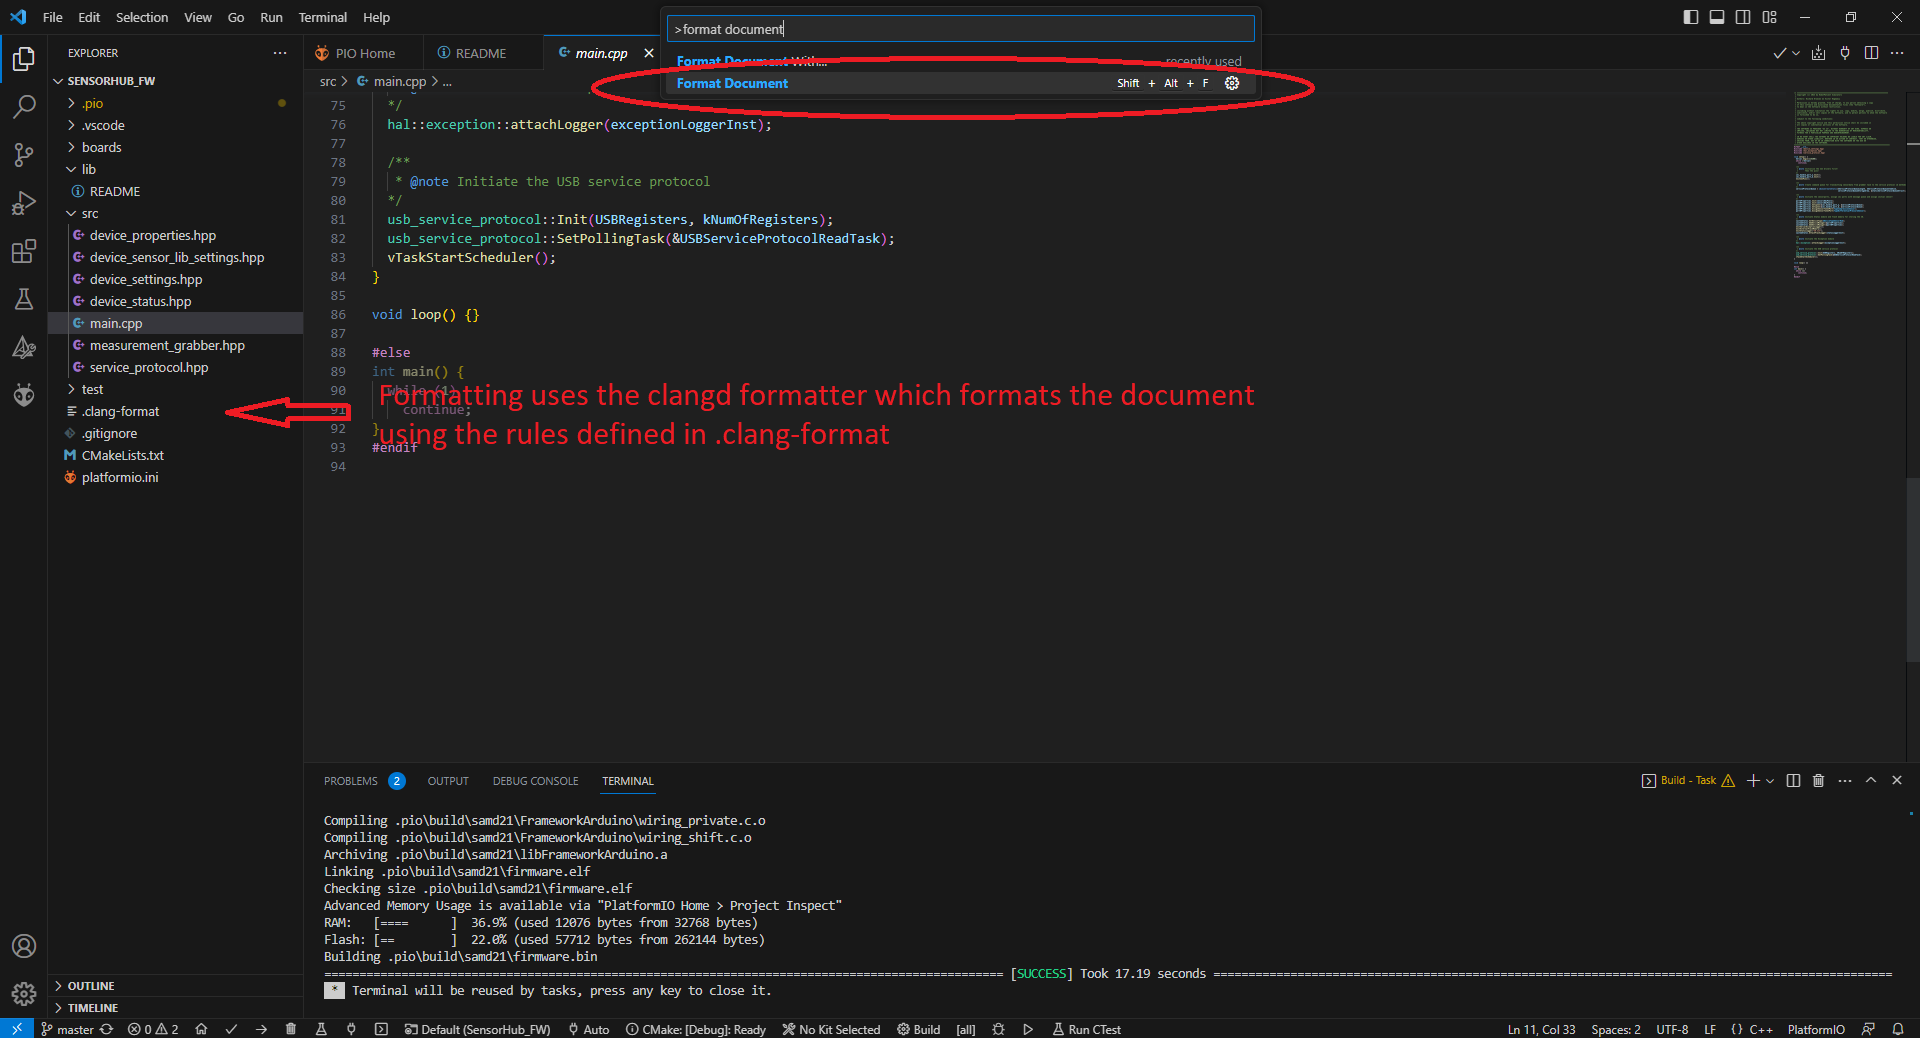Open the Terminal menu

pyautogui.click(x=322, y=17)
